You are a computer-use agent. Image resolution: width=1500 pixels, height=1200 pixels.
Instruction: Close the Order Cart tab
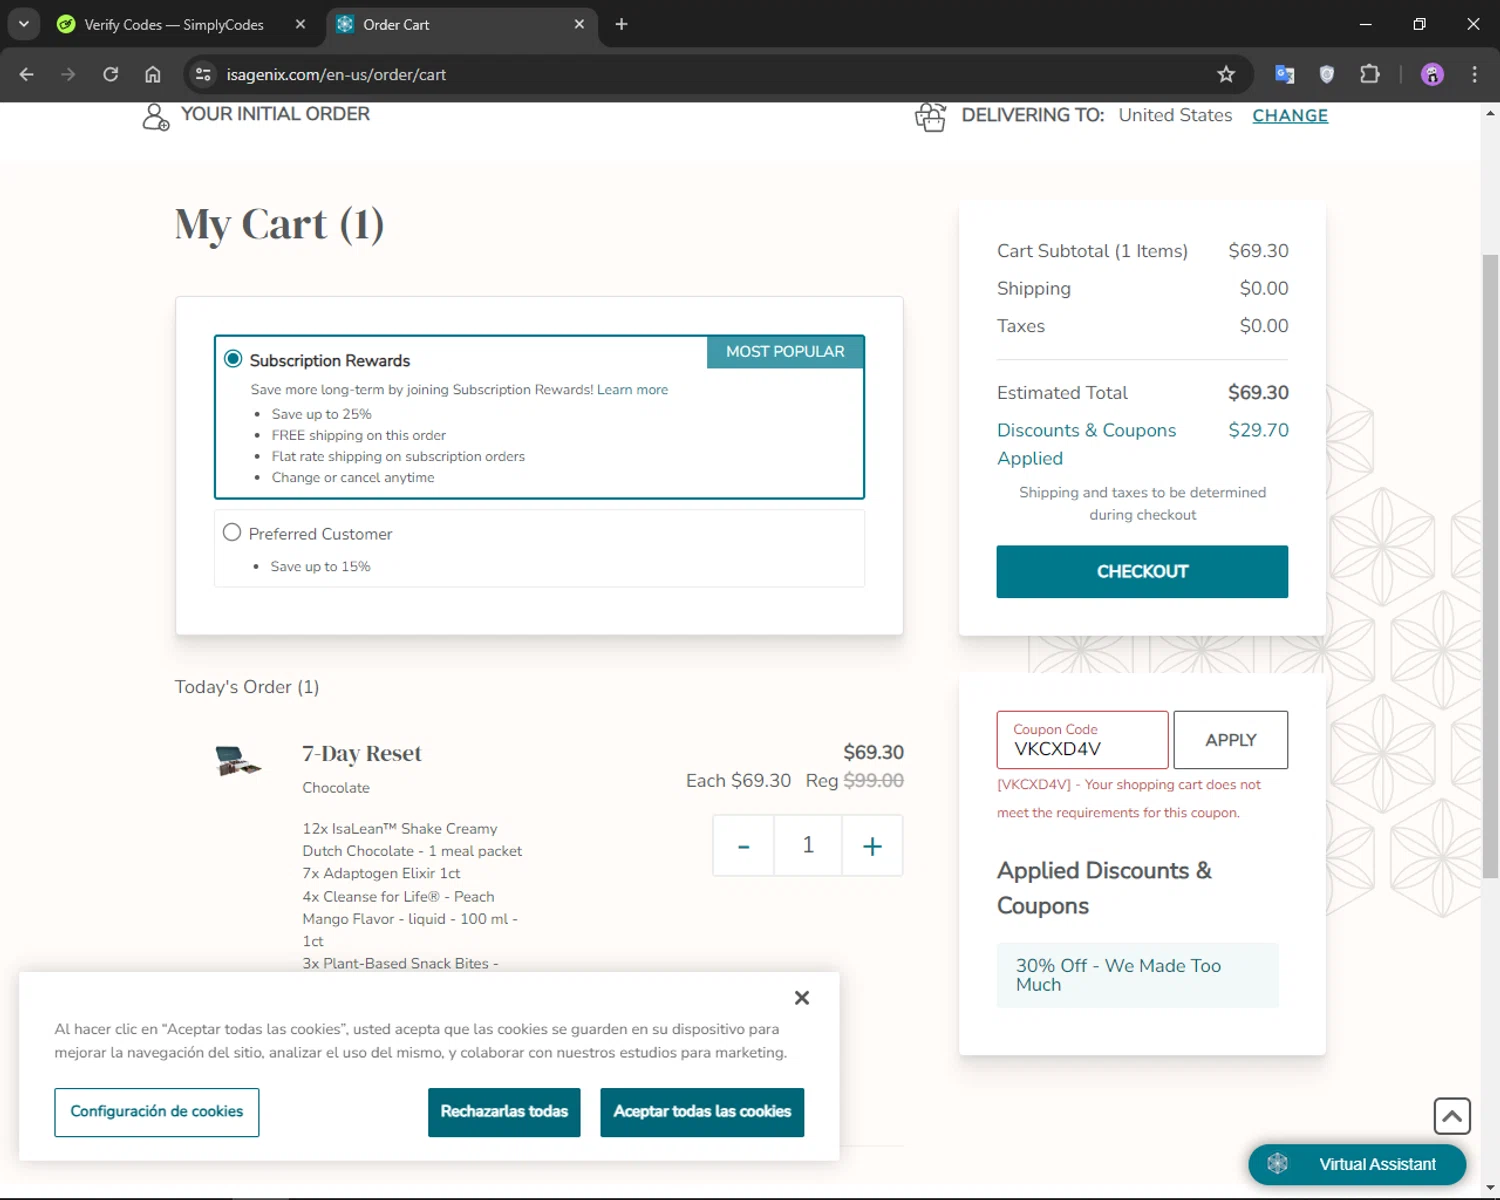[579, 24]
